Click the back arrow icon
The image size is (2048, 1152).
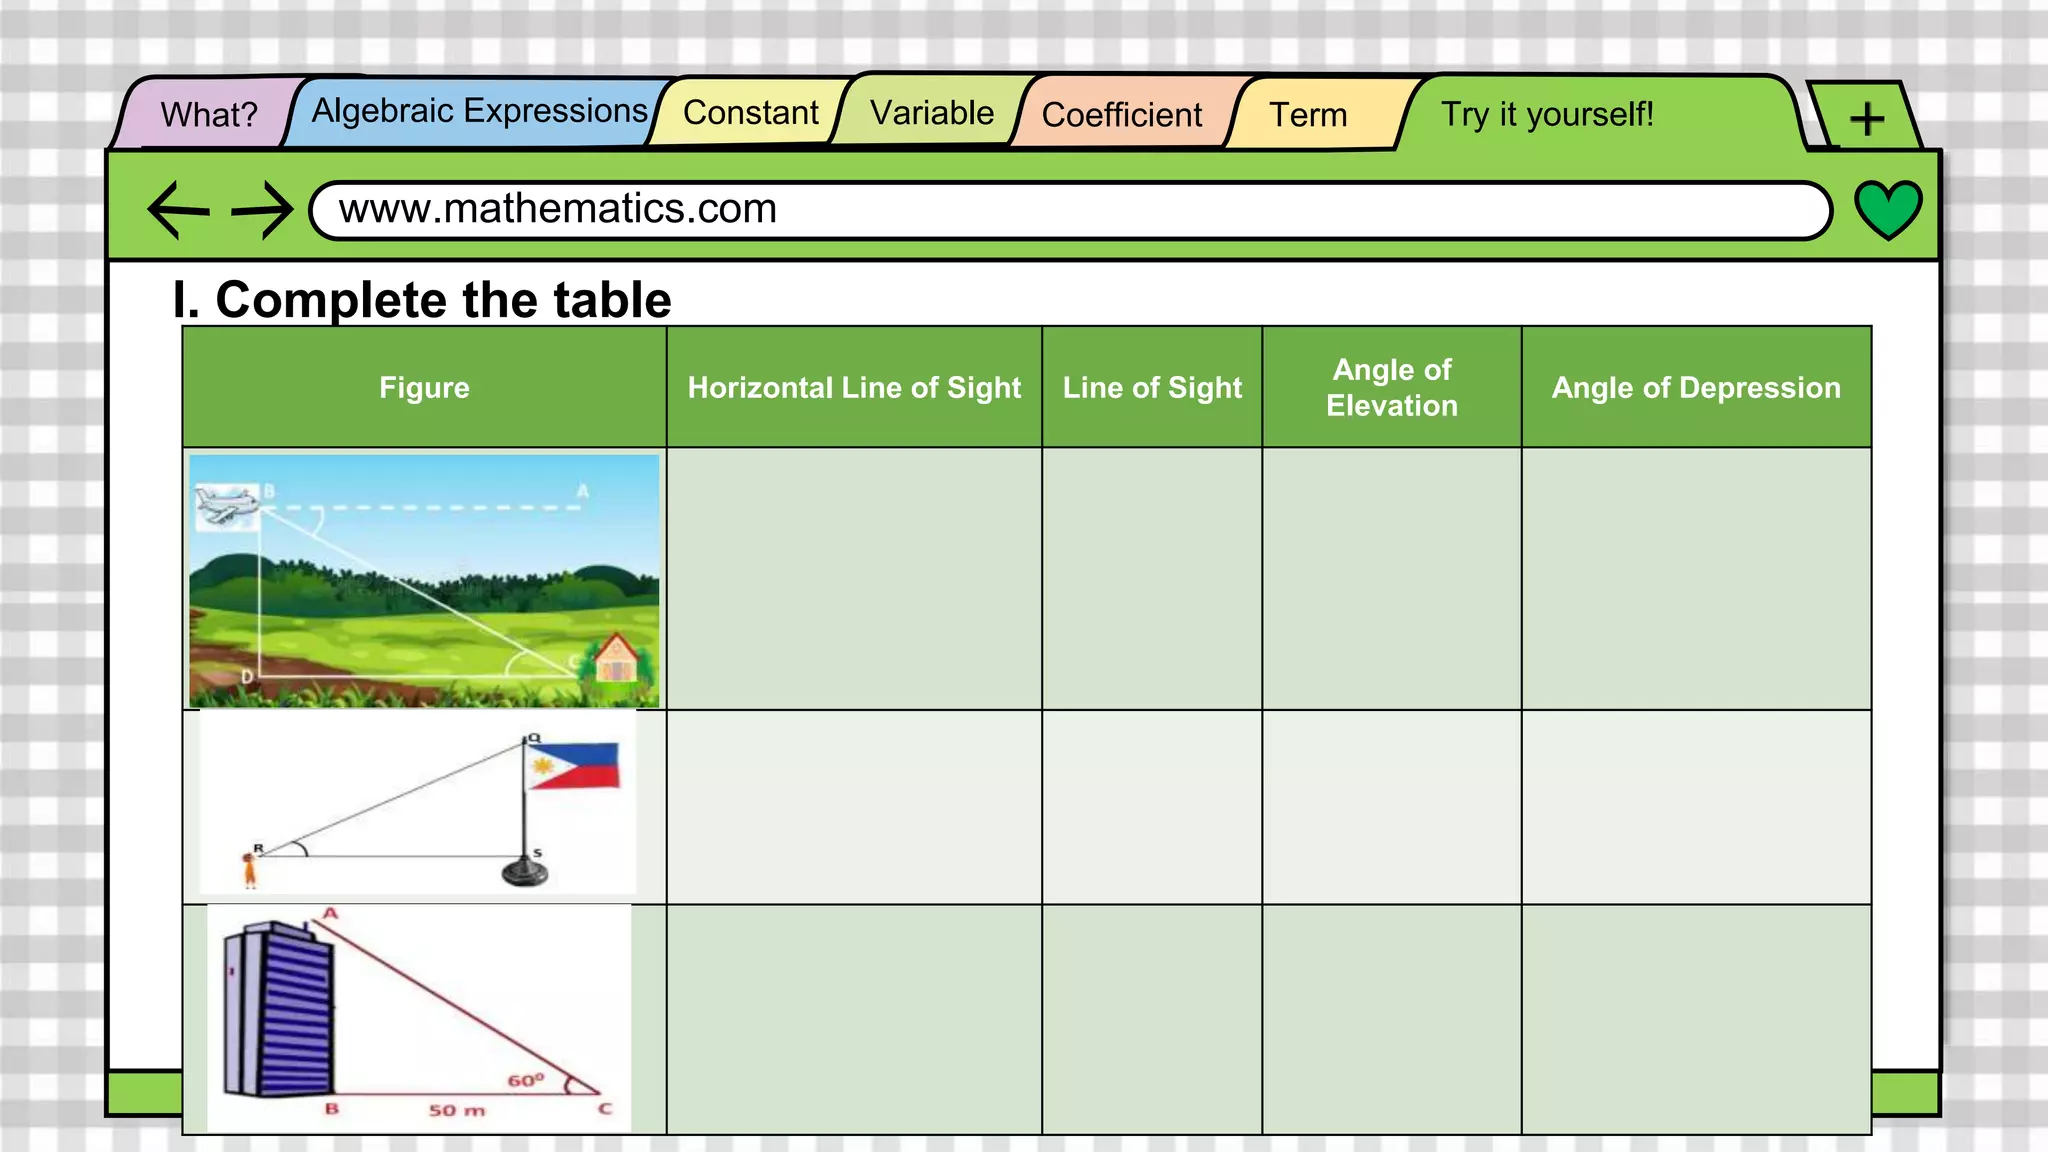point(178,210)
